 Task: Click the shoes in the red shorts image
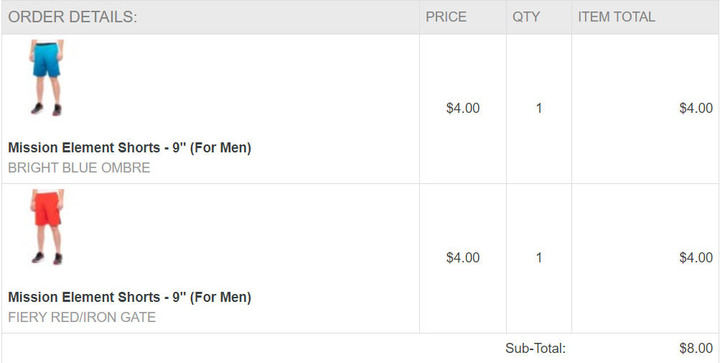(x=46, y=258)
